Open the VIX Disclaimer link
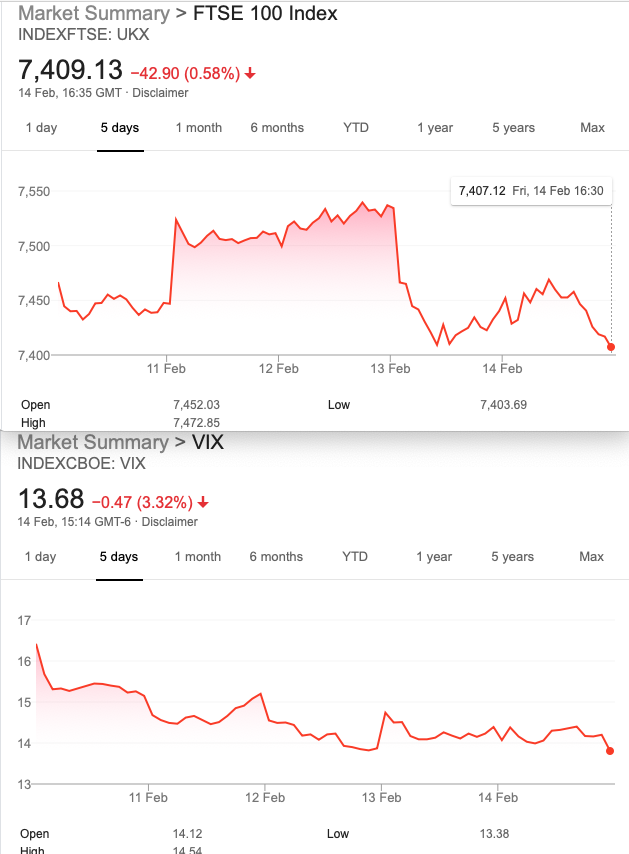 [169, 522]
